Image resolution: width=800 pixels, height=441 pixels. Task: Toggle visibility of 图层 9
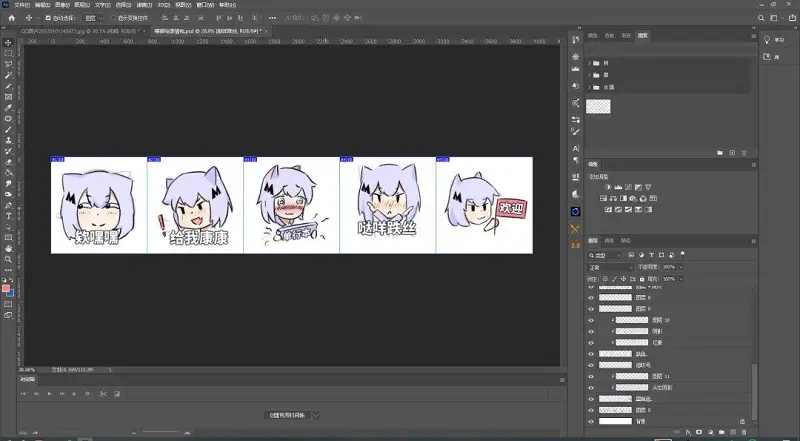(x=591, y=309)
